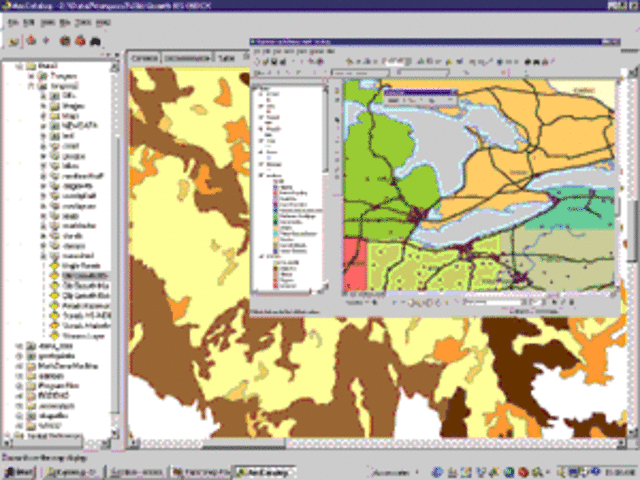Screen dimensions: 640x480
Task: Click the catalog tree vertical scrollbar
Action: [x=115, y=249]
